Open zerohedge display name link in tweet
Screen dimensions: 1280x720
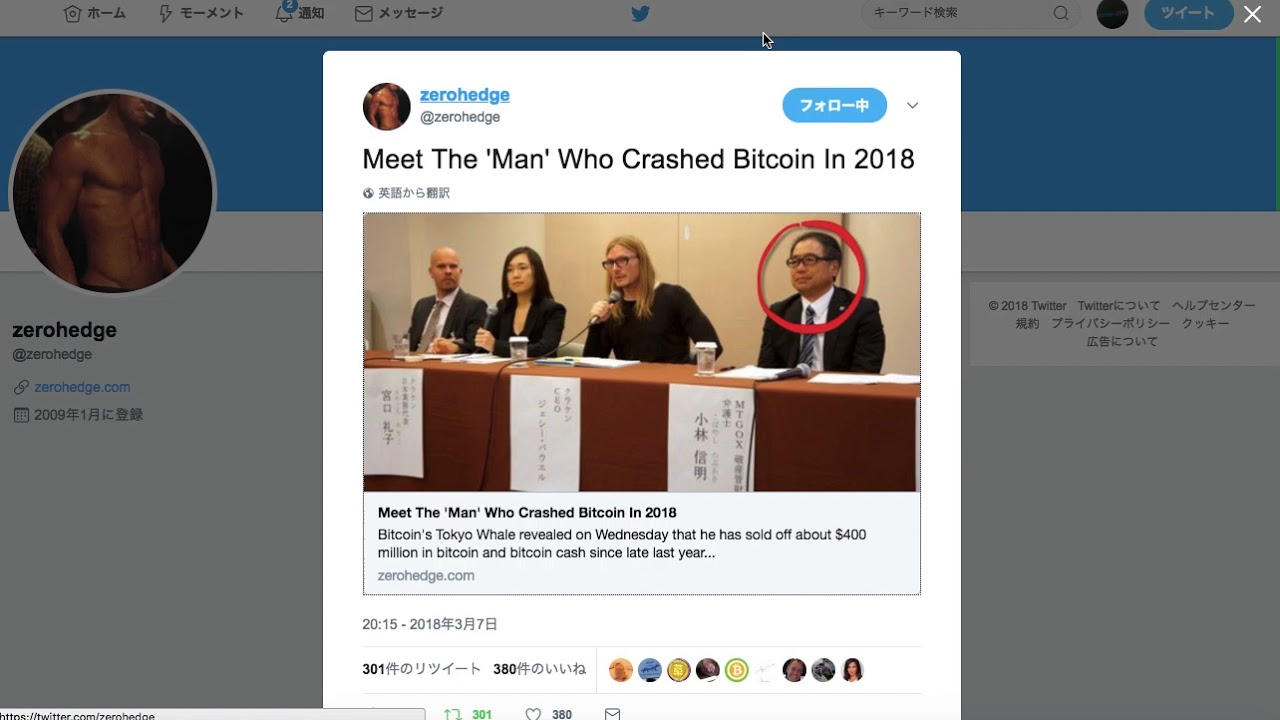(465, 94)
